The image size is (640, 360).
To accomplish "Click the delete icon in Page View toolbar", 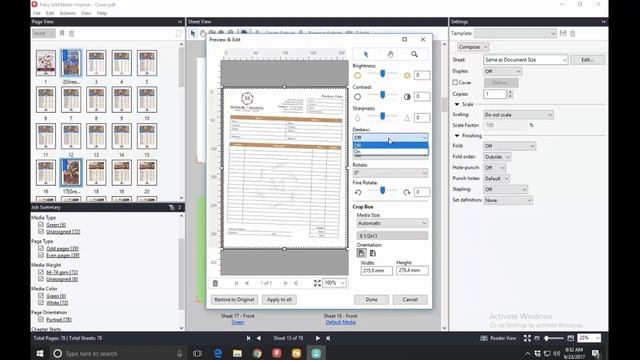I will coord(71,33).
